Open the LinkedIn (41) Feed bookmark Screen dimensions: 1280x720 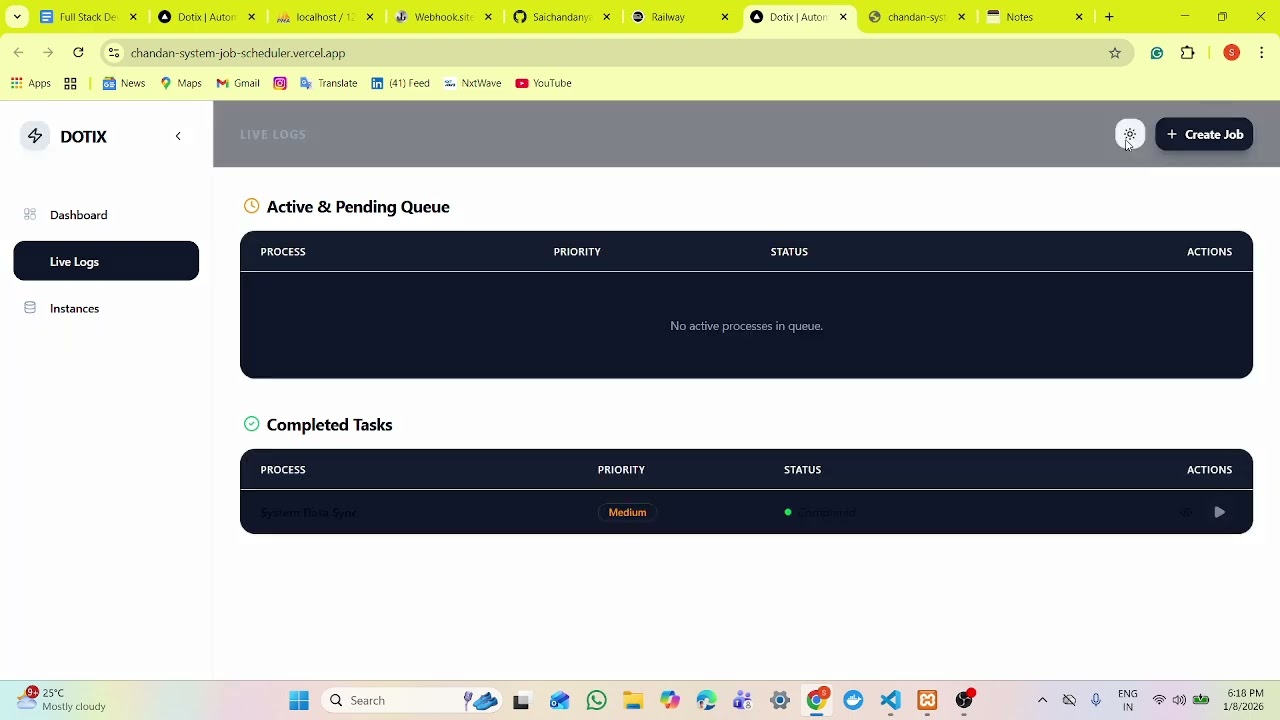click(400, 83)
